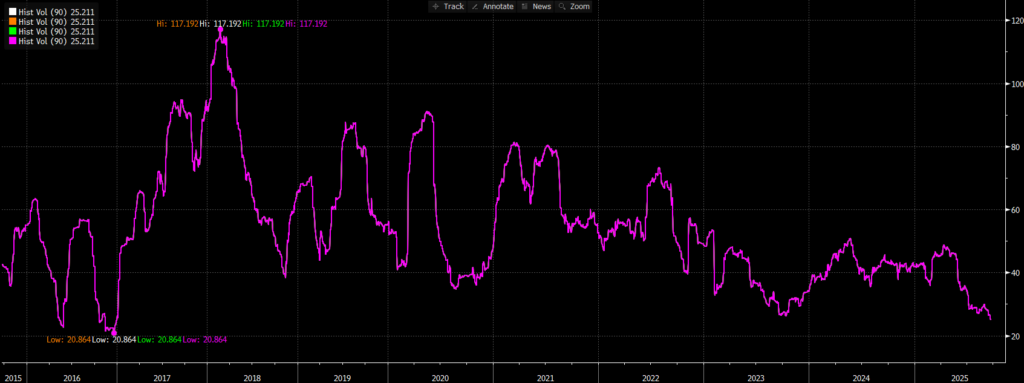Activate the Track crosshair tool

coord(447,7)
